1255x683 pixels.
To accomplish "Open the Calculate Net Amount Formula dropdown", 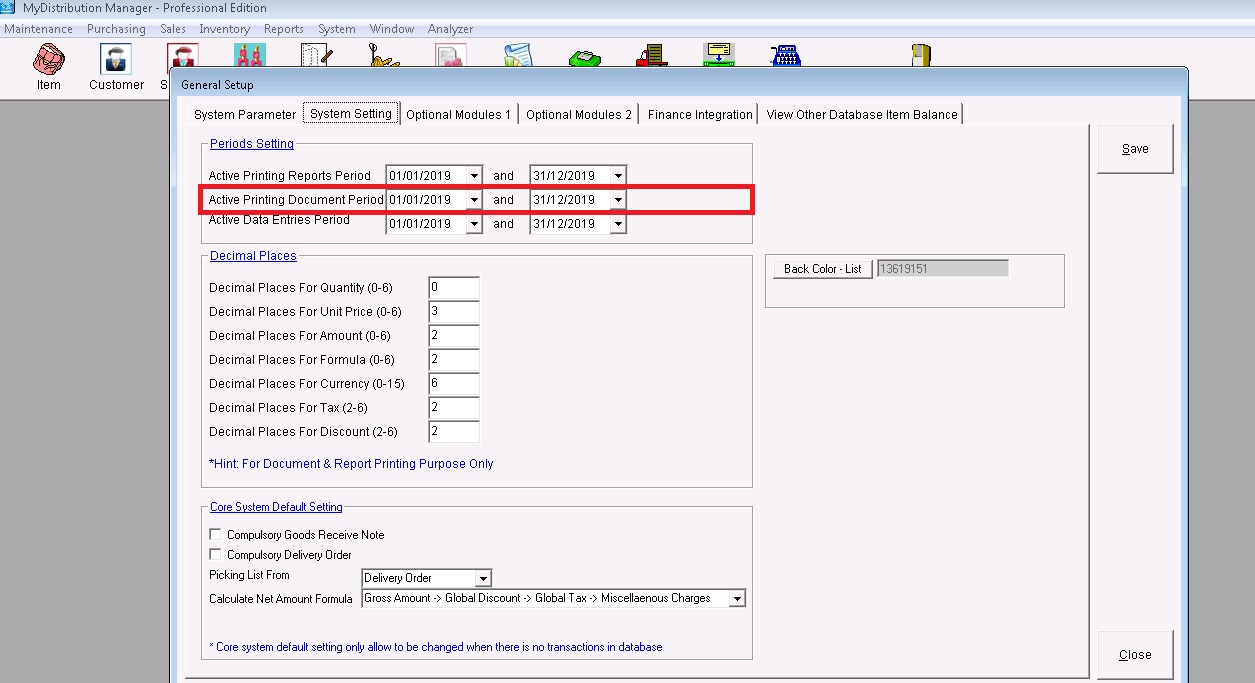I will [737, 599].
